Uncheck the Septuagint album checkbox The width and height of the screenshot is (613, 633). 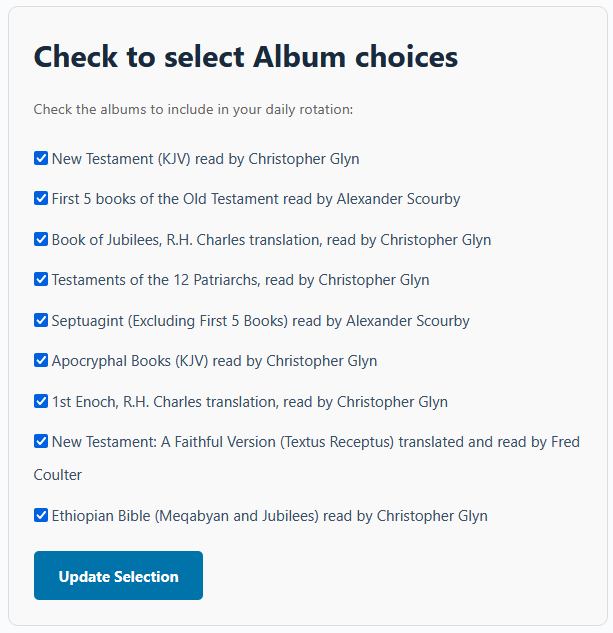(41, 320)
